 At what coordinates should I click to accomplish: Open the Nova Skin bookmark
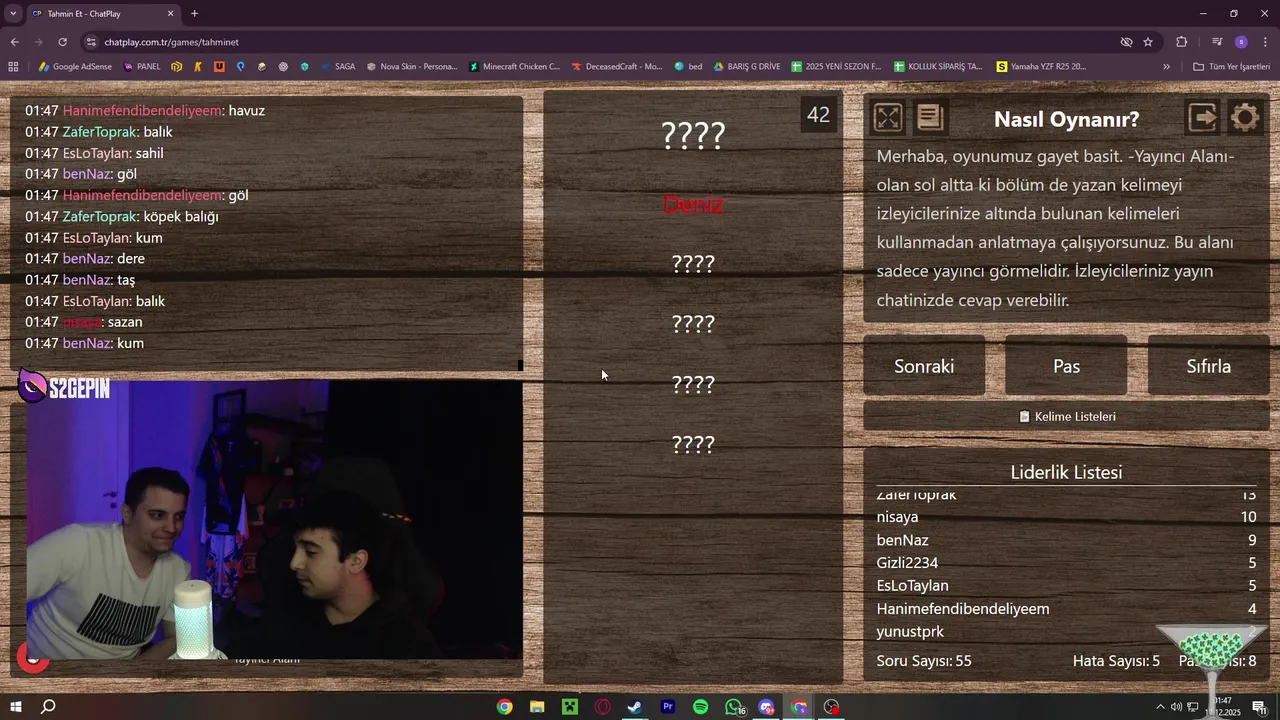pyautogui.click(x=412, y=66)
